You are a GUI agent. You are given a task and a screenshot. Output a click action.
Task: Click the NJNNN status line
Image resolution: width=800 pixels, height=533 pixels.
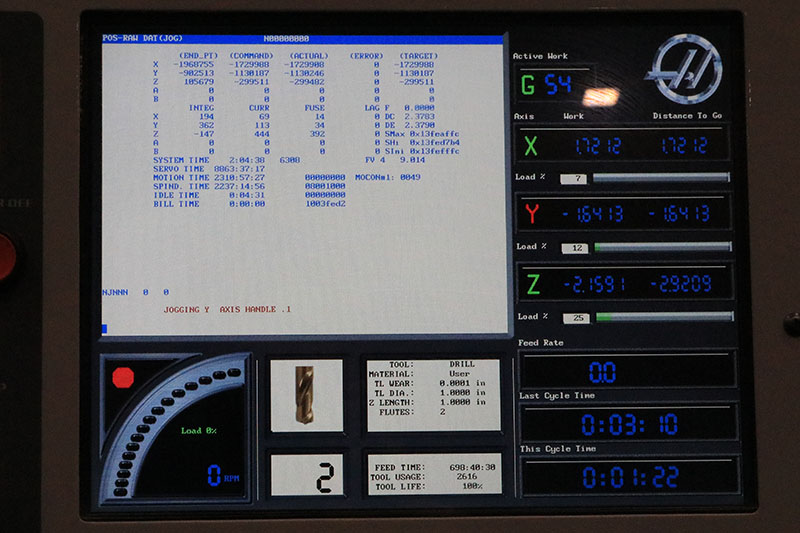tap(135, 292)
